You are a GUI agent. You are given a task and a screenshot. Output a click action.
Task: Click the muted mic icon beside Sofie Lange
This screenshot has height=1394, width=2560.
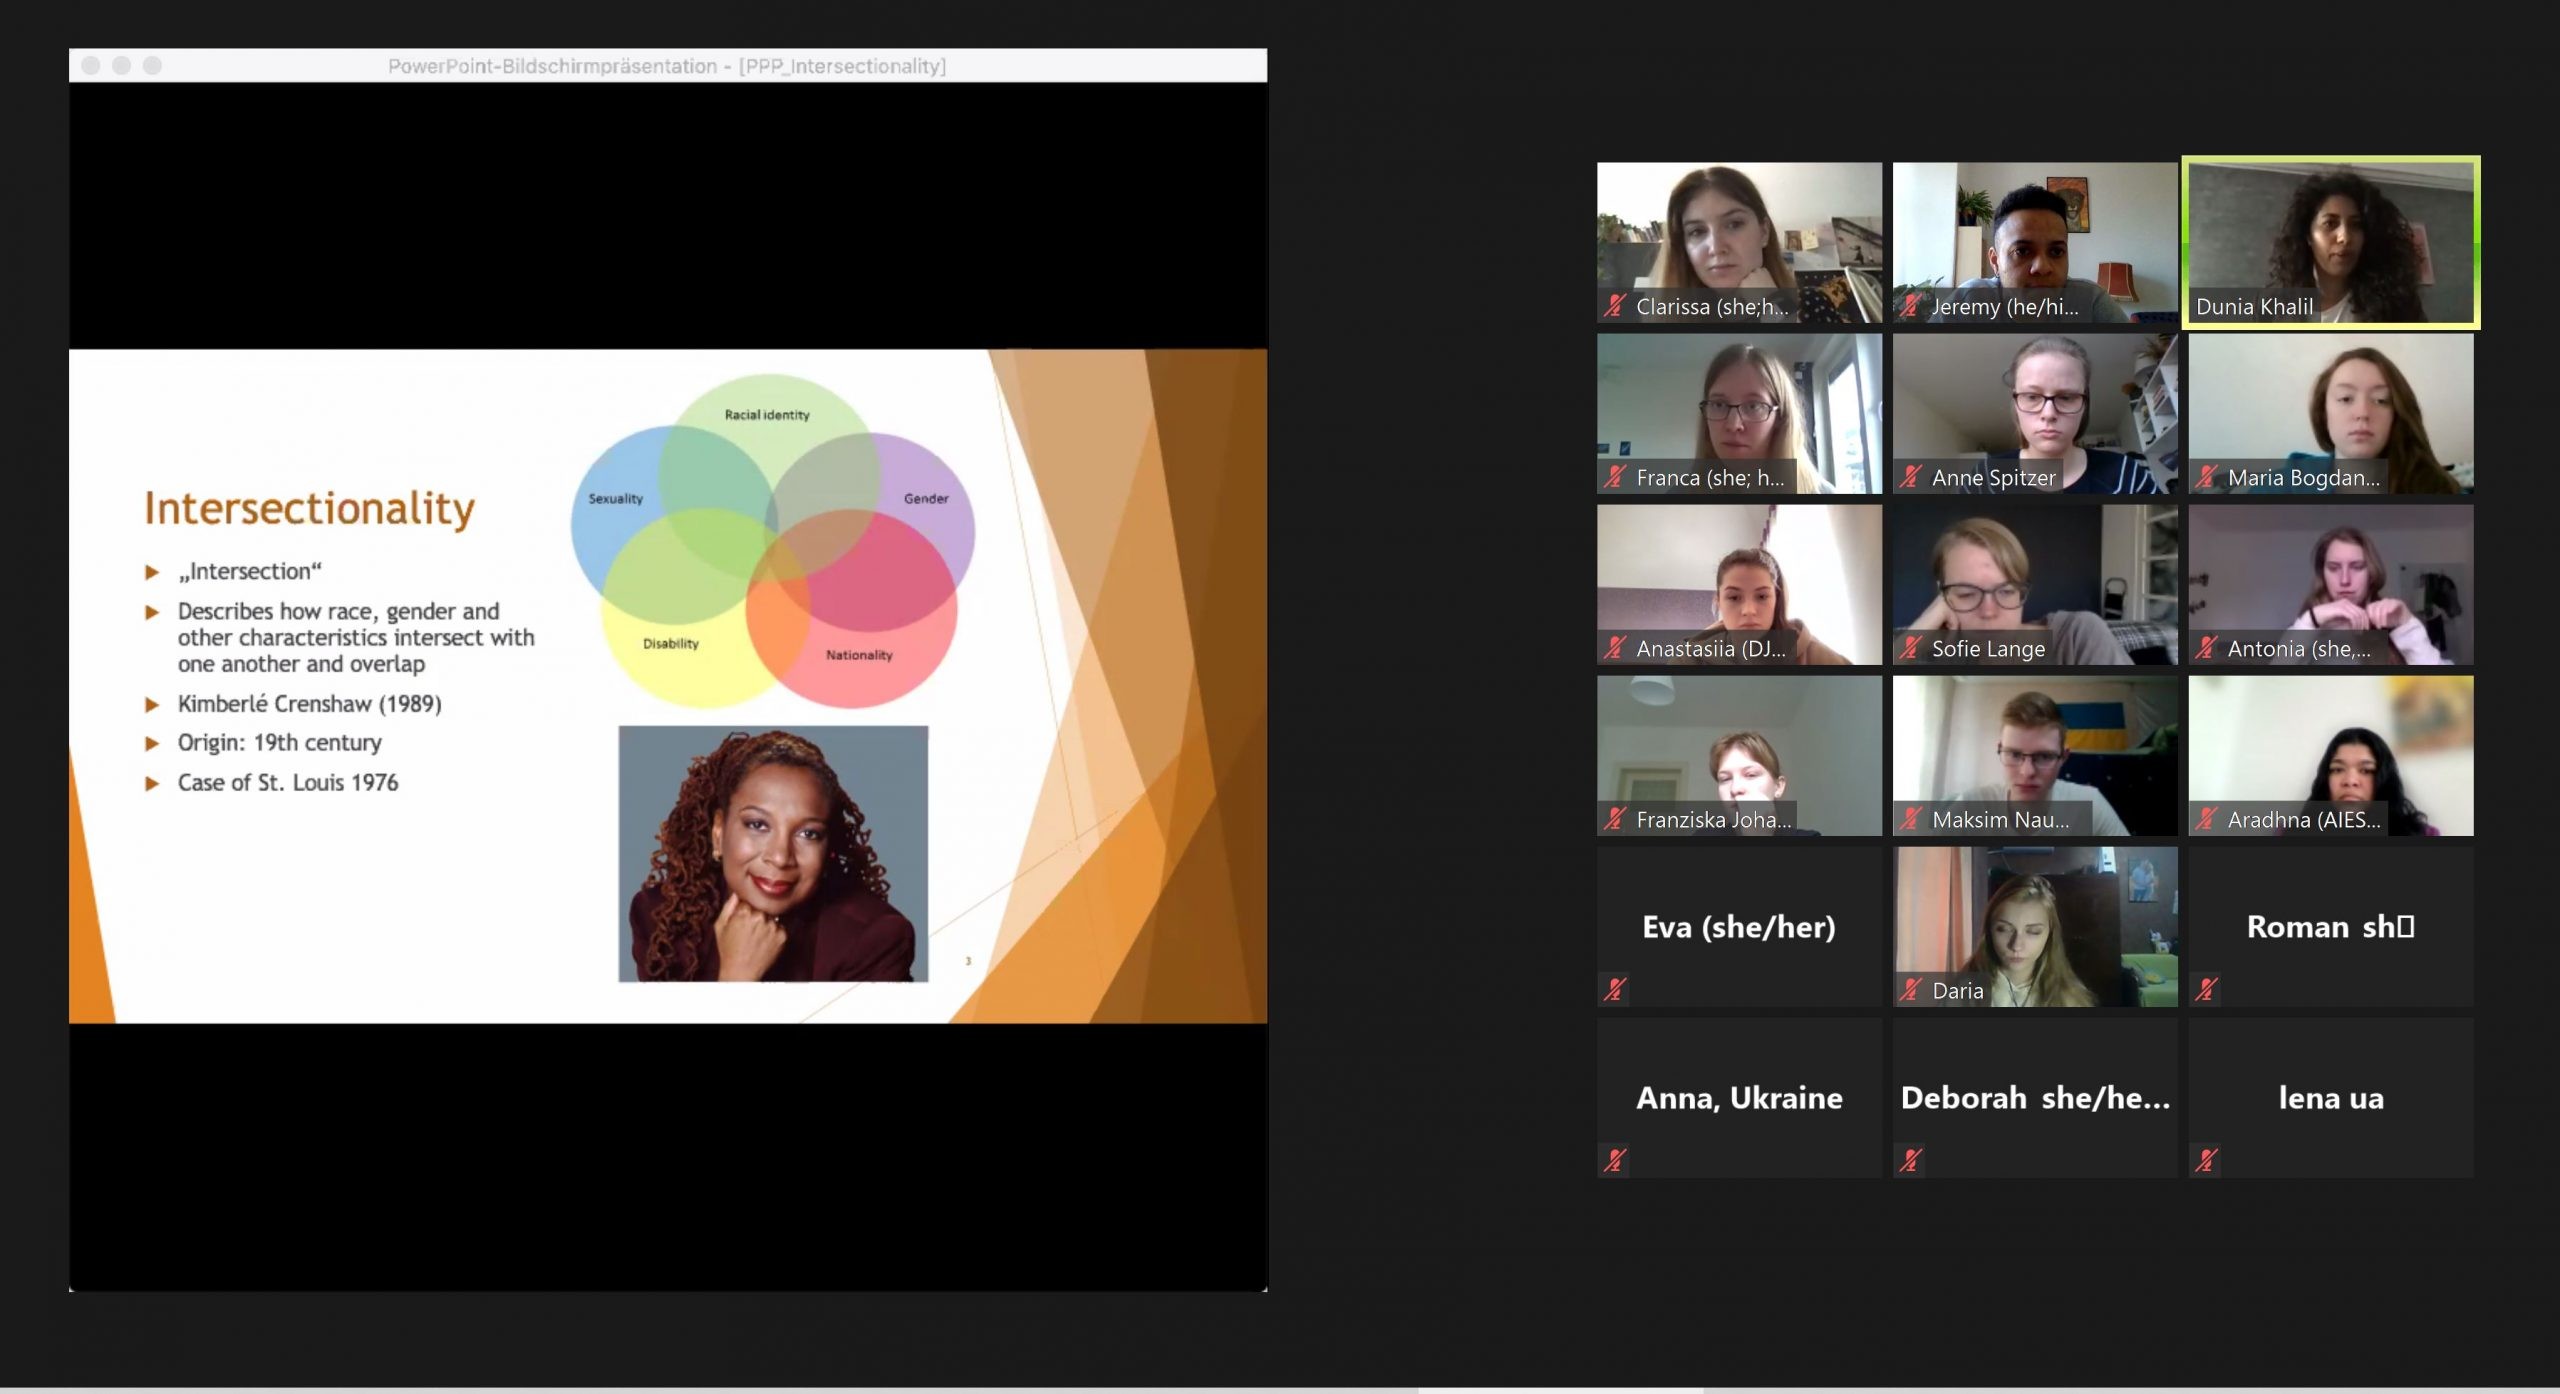1910,648
